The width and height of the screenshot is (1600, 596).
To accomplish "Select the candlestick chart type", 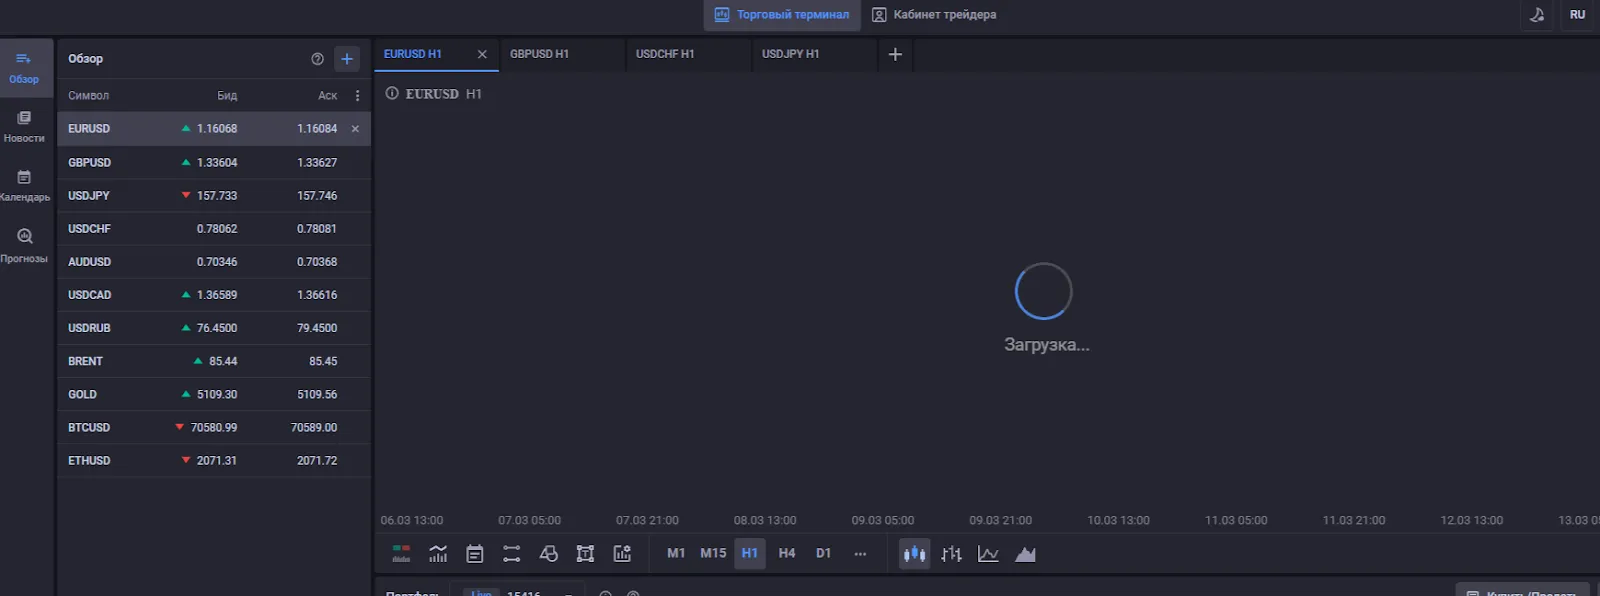I will (x=914, y=554).
